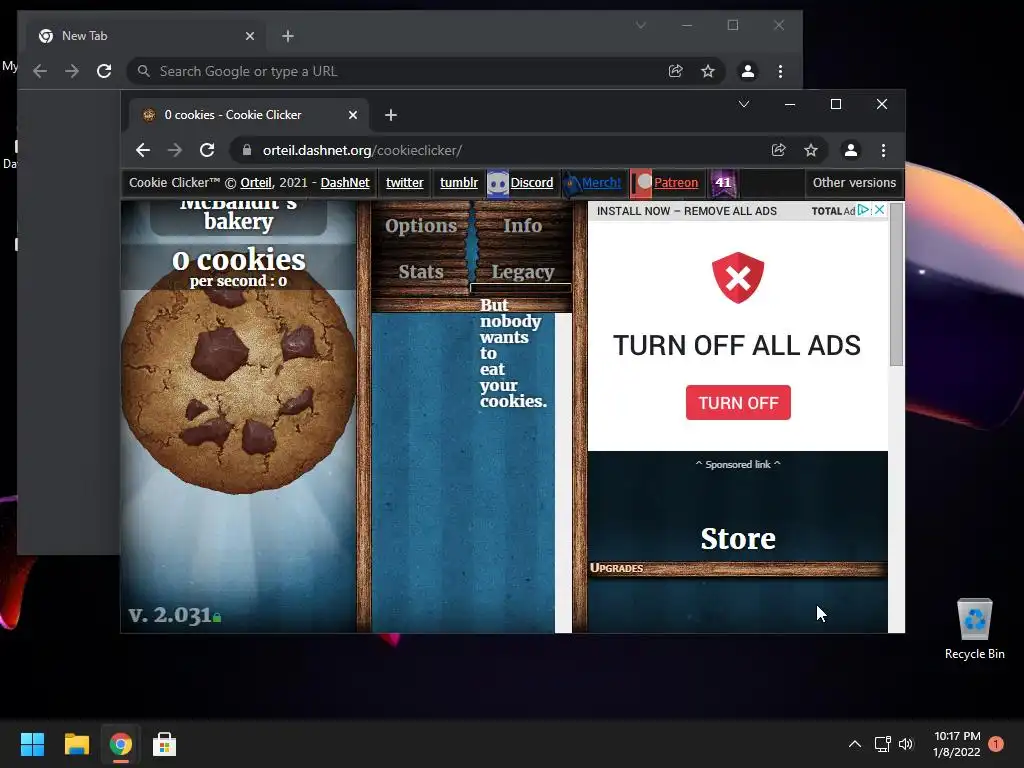Open the Merch! link
The image size is (1024, 768).
601,183
